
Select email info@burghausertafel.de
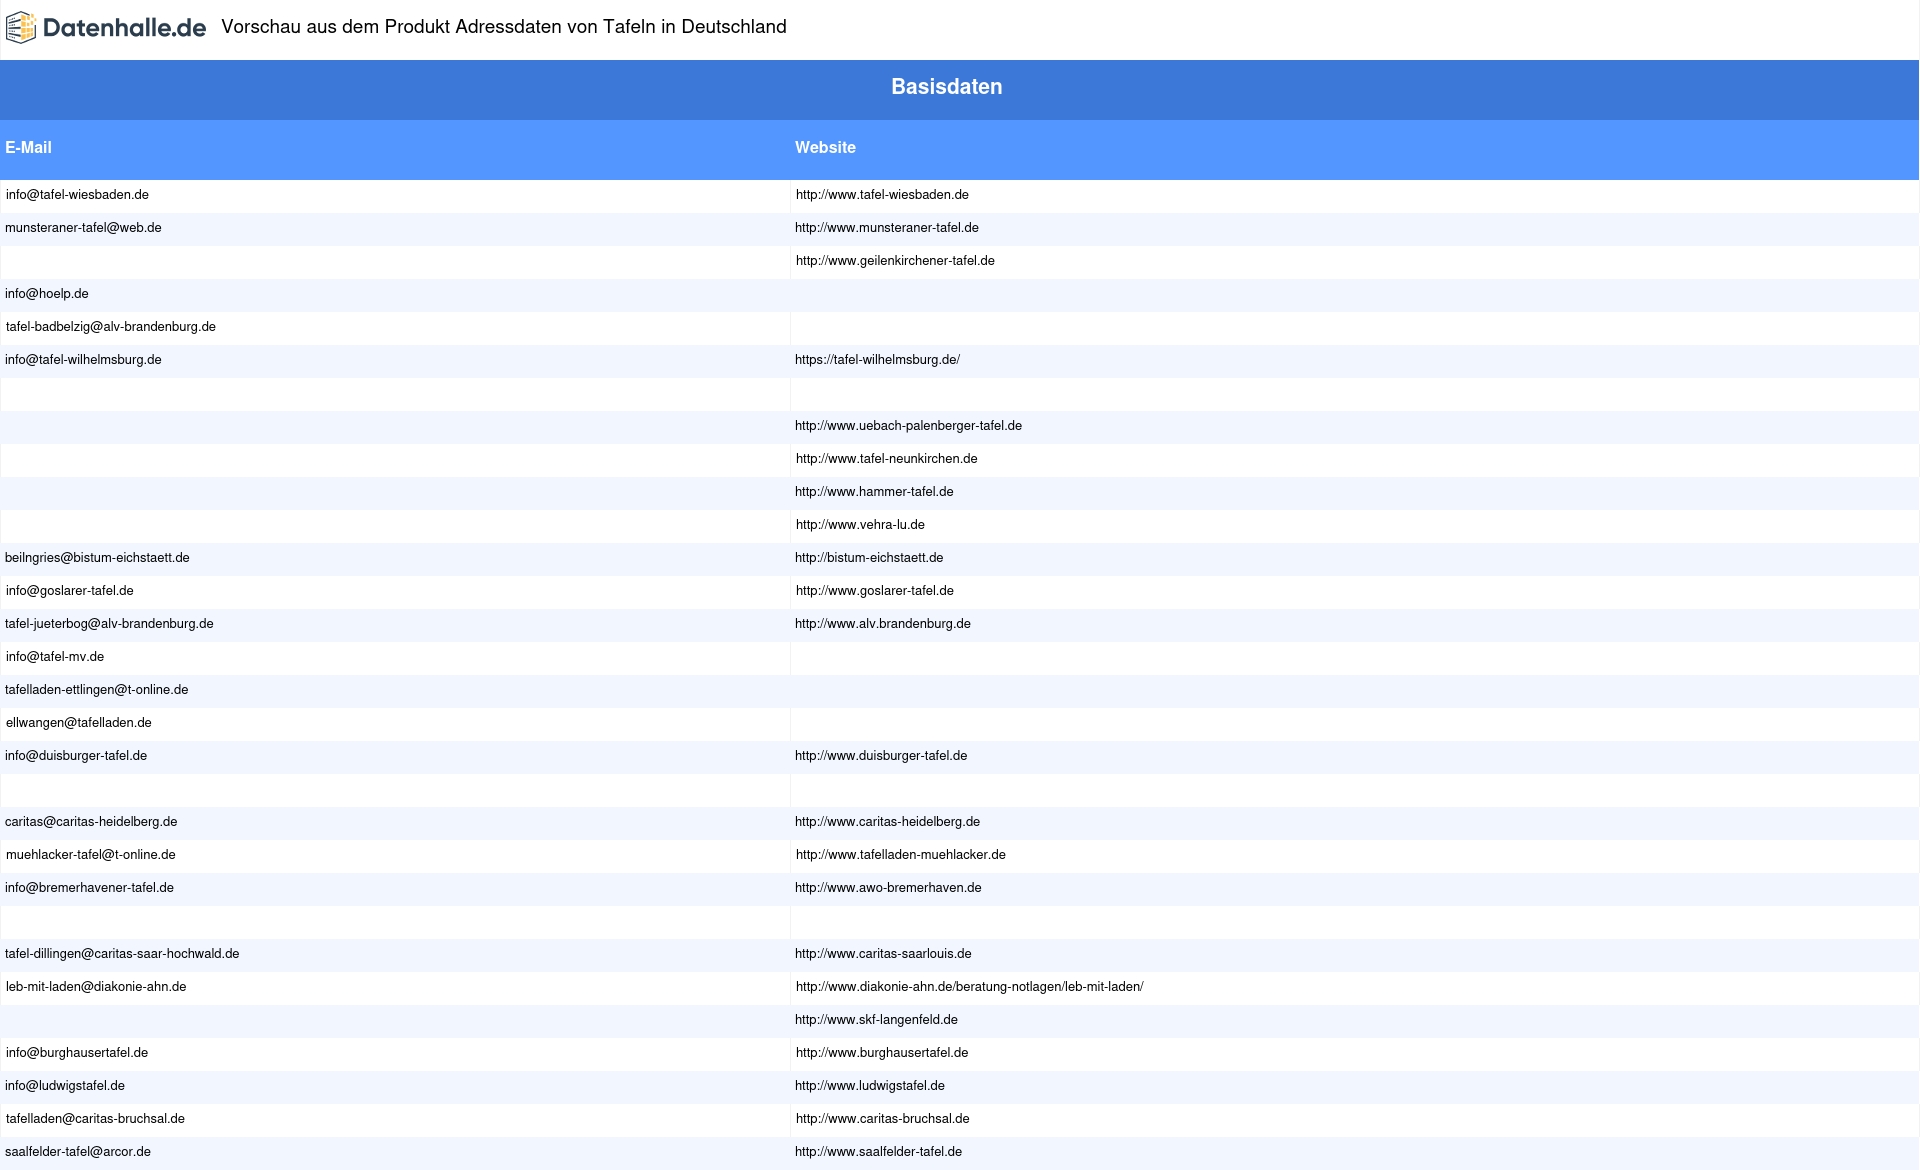tap(77, 1053)
